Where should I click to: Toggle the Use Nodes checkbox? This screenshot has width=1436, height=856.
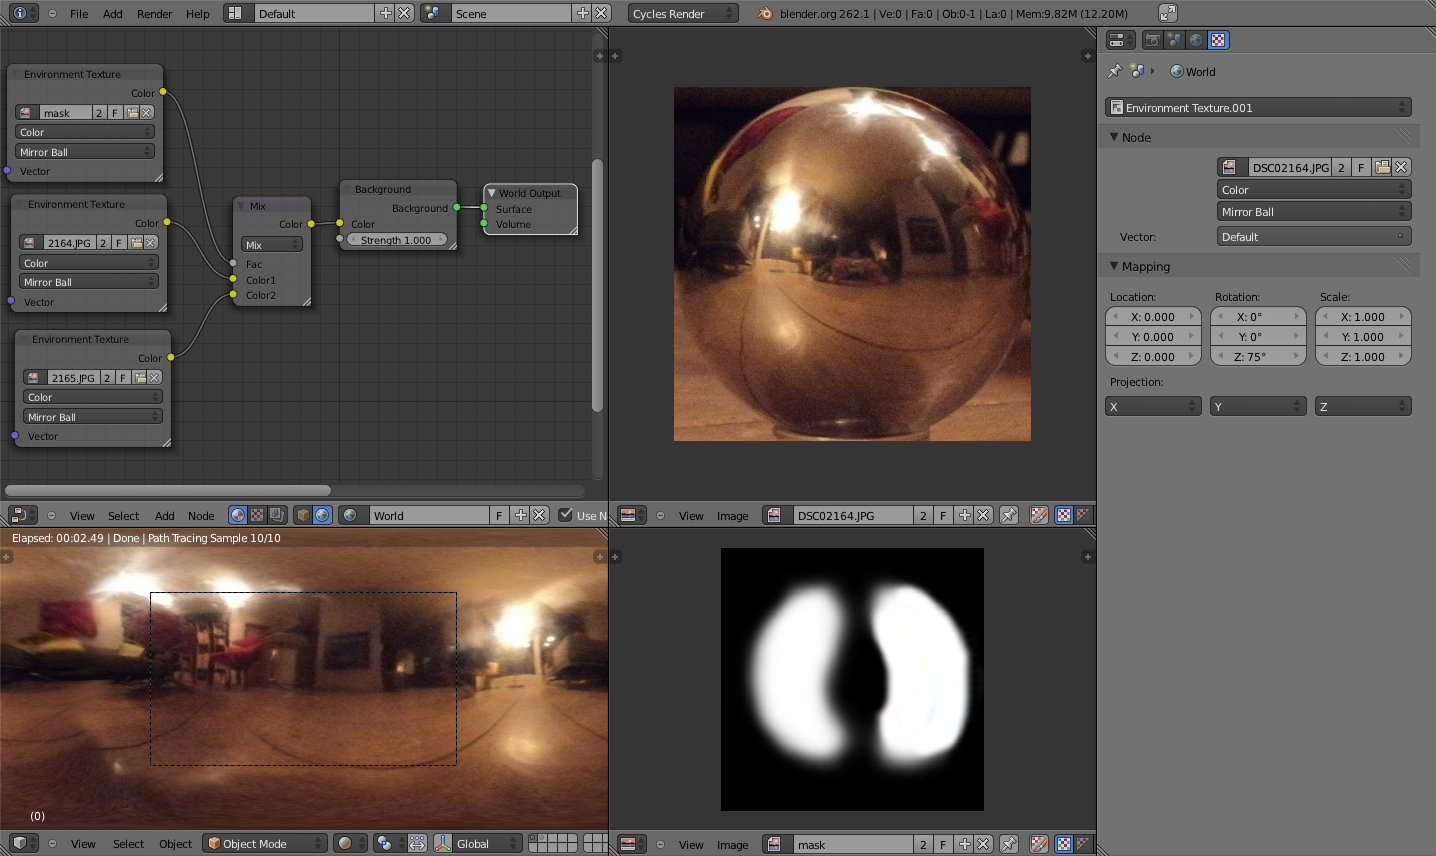coord(567,514)
